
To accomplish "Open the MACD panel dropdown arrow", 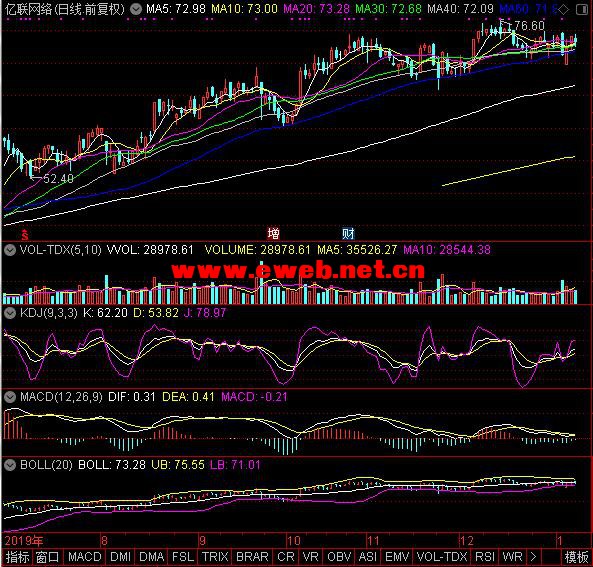I will (x=10, y=397).
